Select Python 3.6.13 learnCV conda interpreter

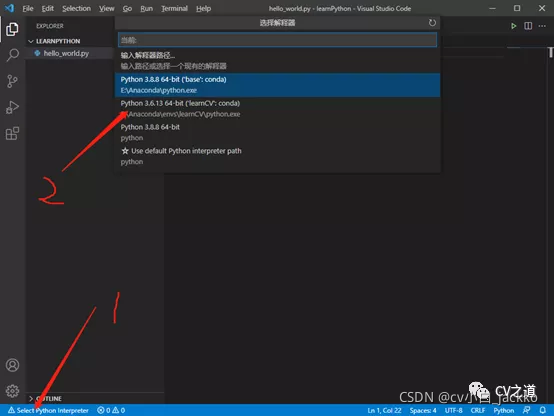point(277,109)
